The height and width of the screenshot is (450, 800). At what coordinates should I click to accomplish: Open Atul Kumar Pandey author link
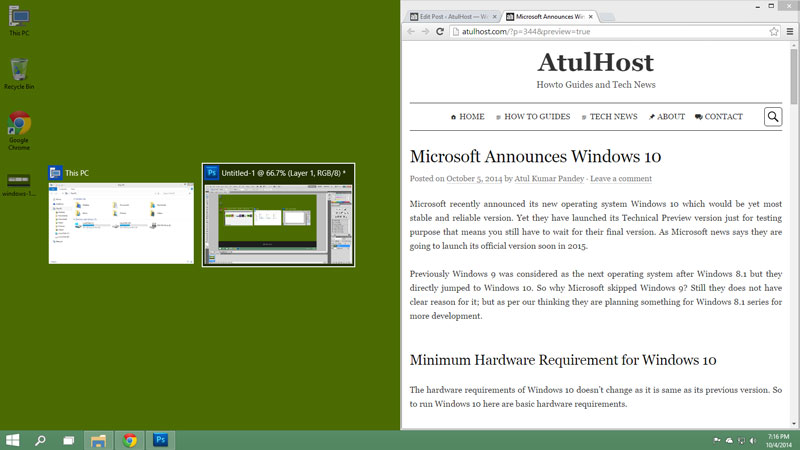[549, 179]
